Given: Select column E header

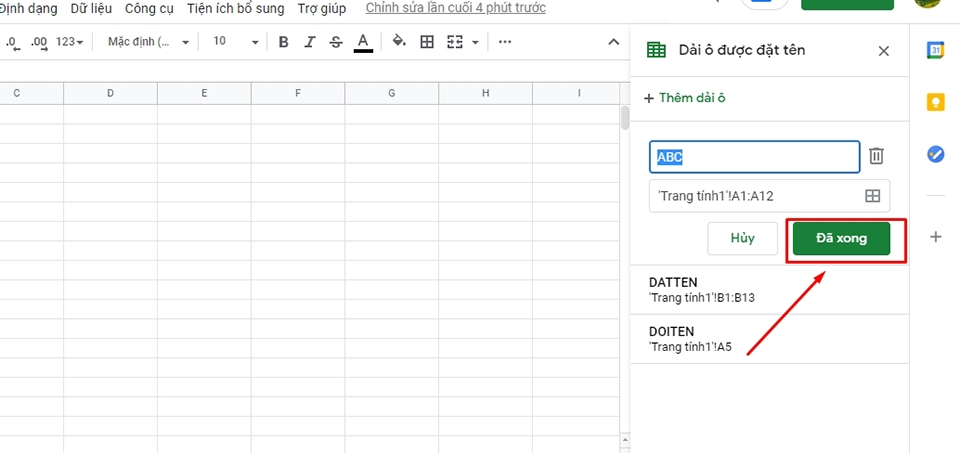Looking at the screenshot, I should coord(204,93).
